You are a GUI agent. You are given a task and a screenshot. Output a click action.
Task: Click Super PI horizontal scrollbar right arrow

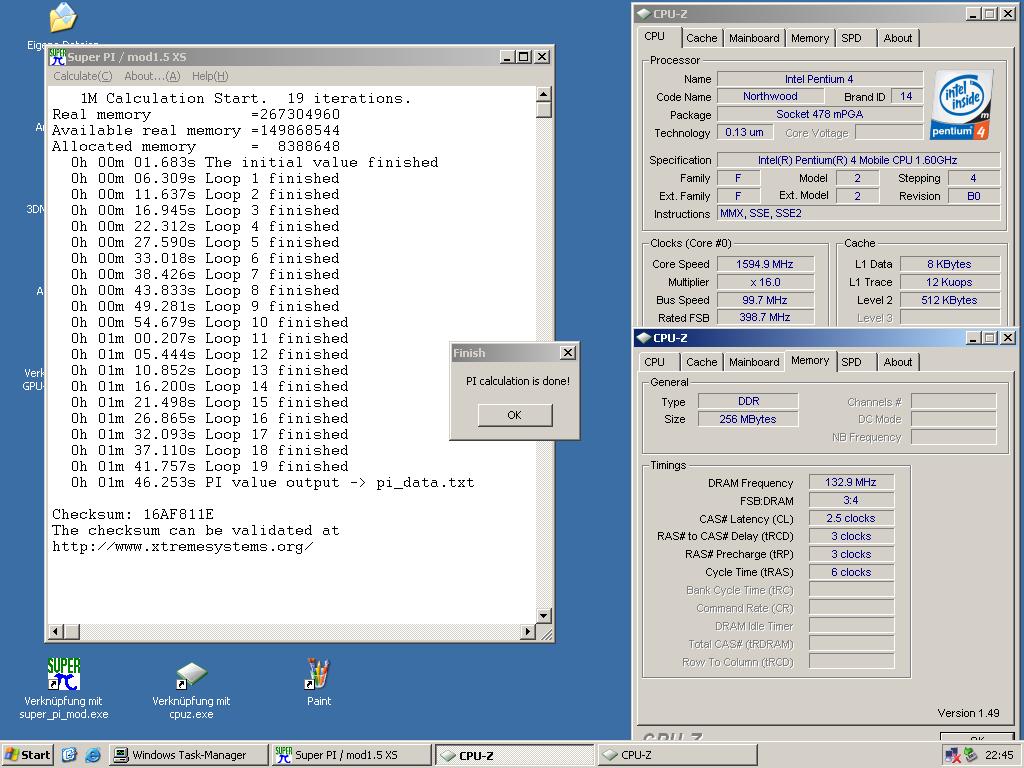point(528,631)
